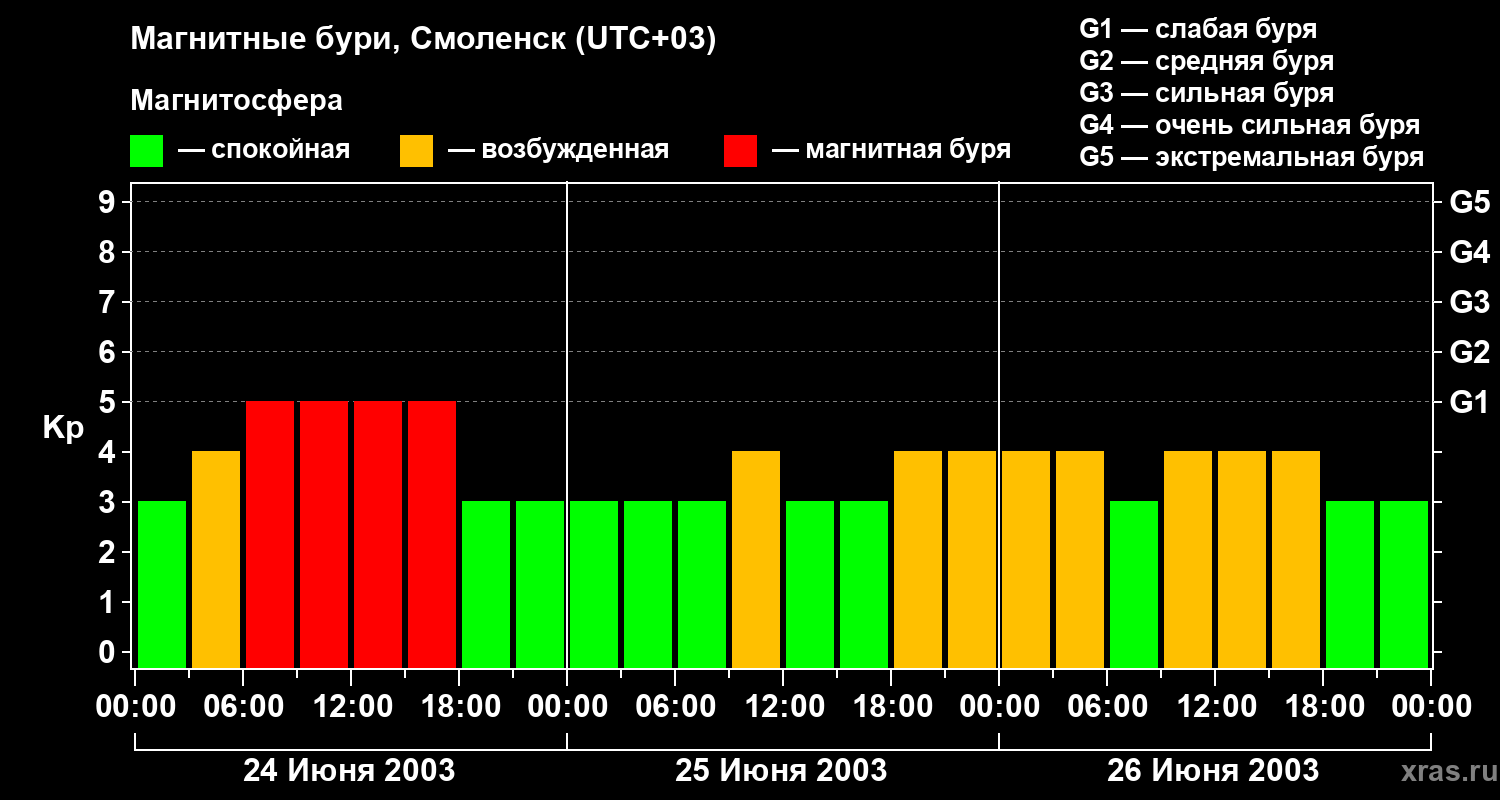1500x800 pixels.
Task: Select the green bar for 24 June 00:00–03:00
Action: point(162,584)
